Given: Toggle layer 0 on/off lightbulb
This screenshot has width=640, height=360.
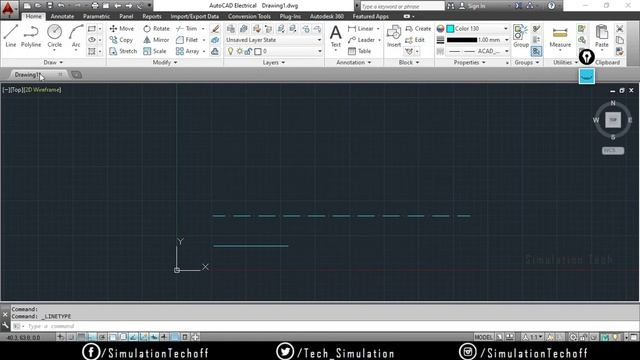Looking at the screenshot, I should click(231, 51).
